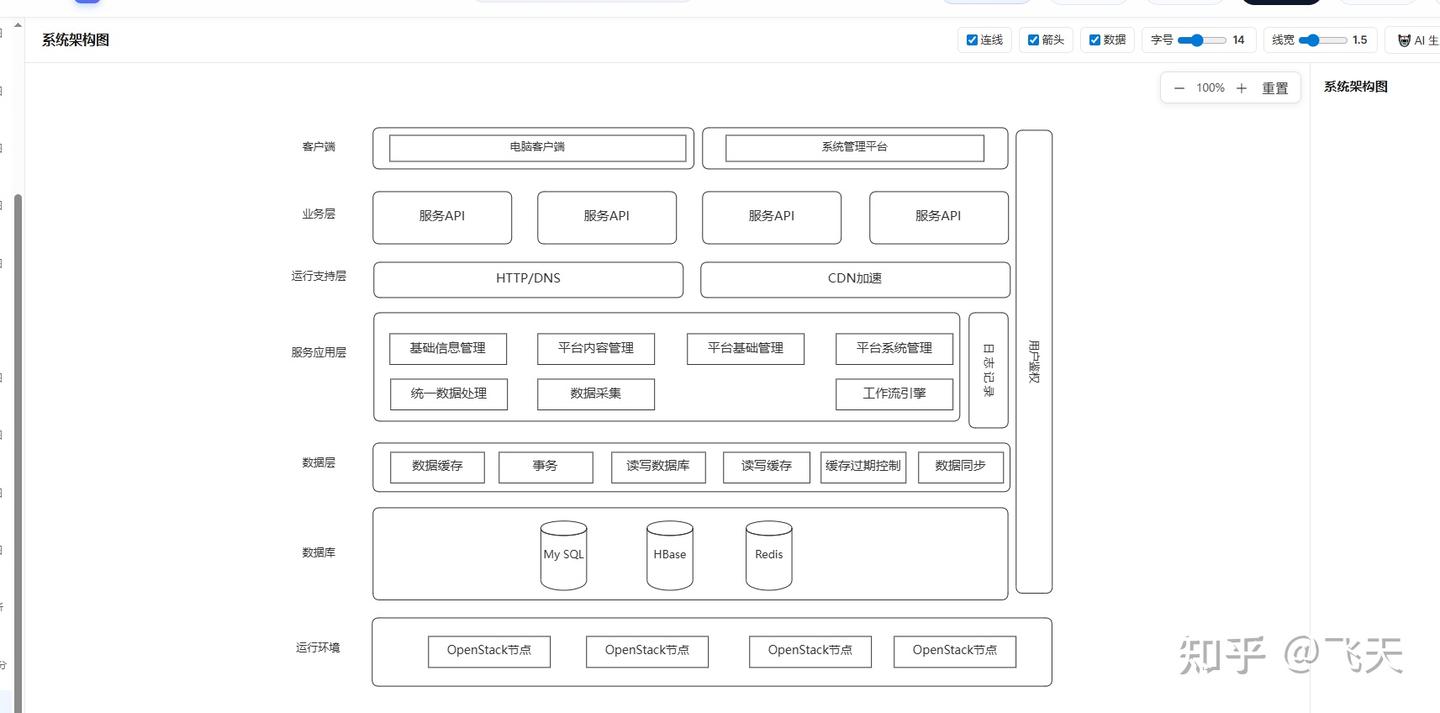Click the CDN加速 shape
This screenshot has height=713, width=1440.
(x=854, y=279)
